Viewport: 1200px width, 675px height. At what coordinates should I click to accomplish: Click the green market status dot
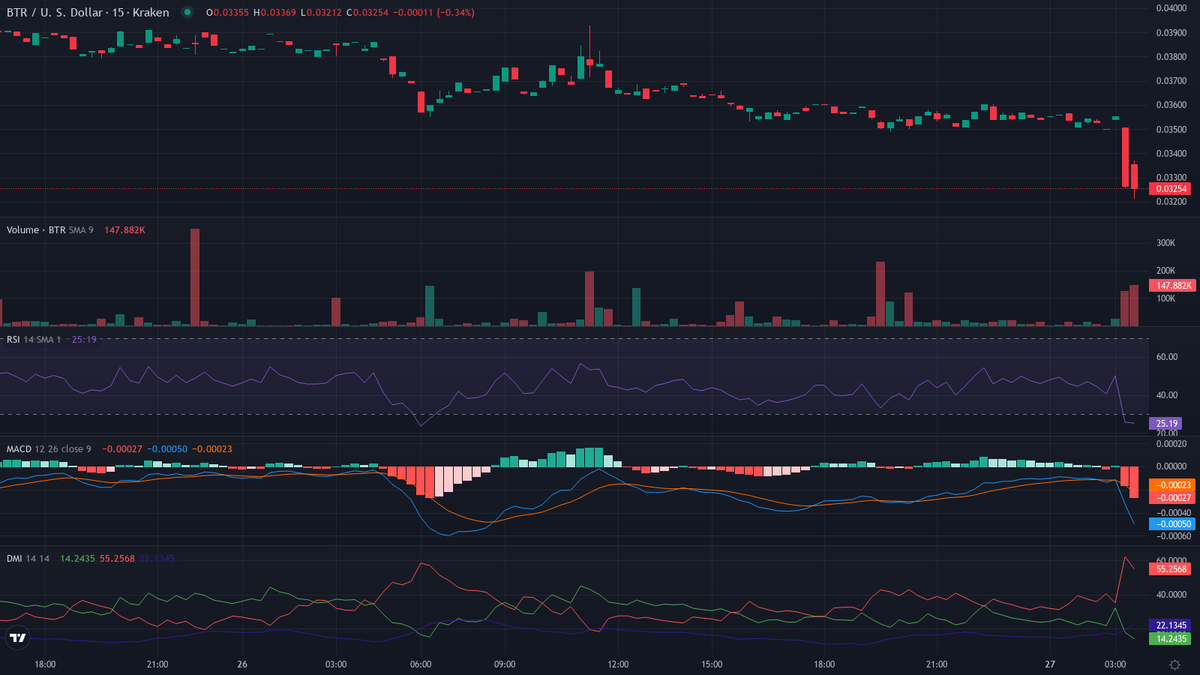tap(189, 12)
